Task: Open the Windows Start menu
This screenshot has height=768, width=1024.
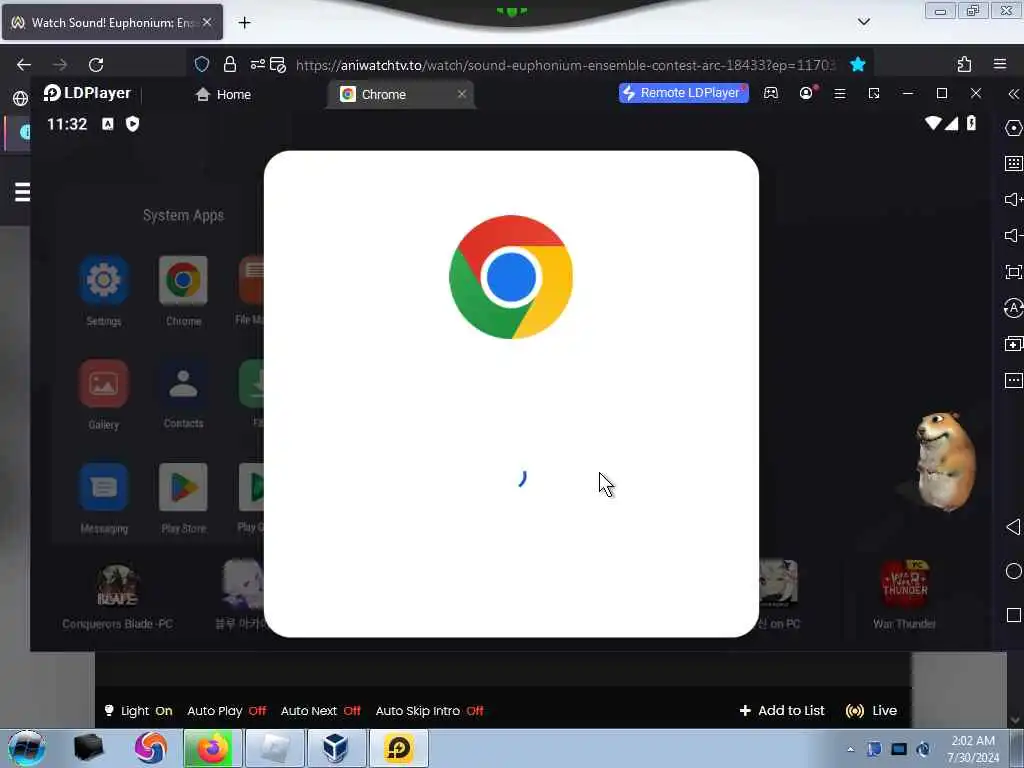Action: [26, 748]
